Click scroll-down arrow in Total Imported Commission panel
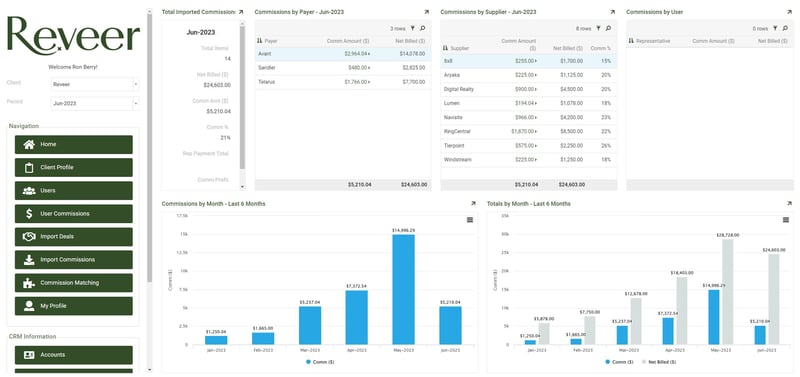 coord(242,187)
